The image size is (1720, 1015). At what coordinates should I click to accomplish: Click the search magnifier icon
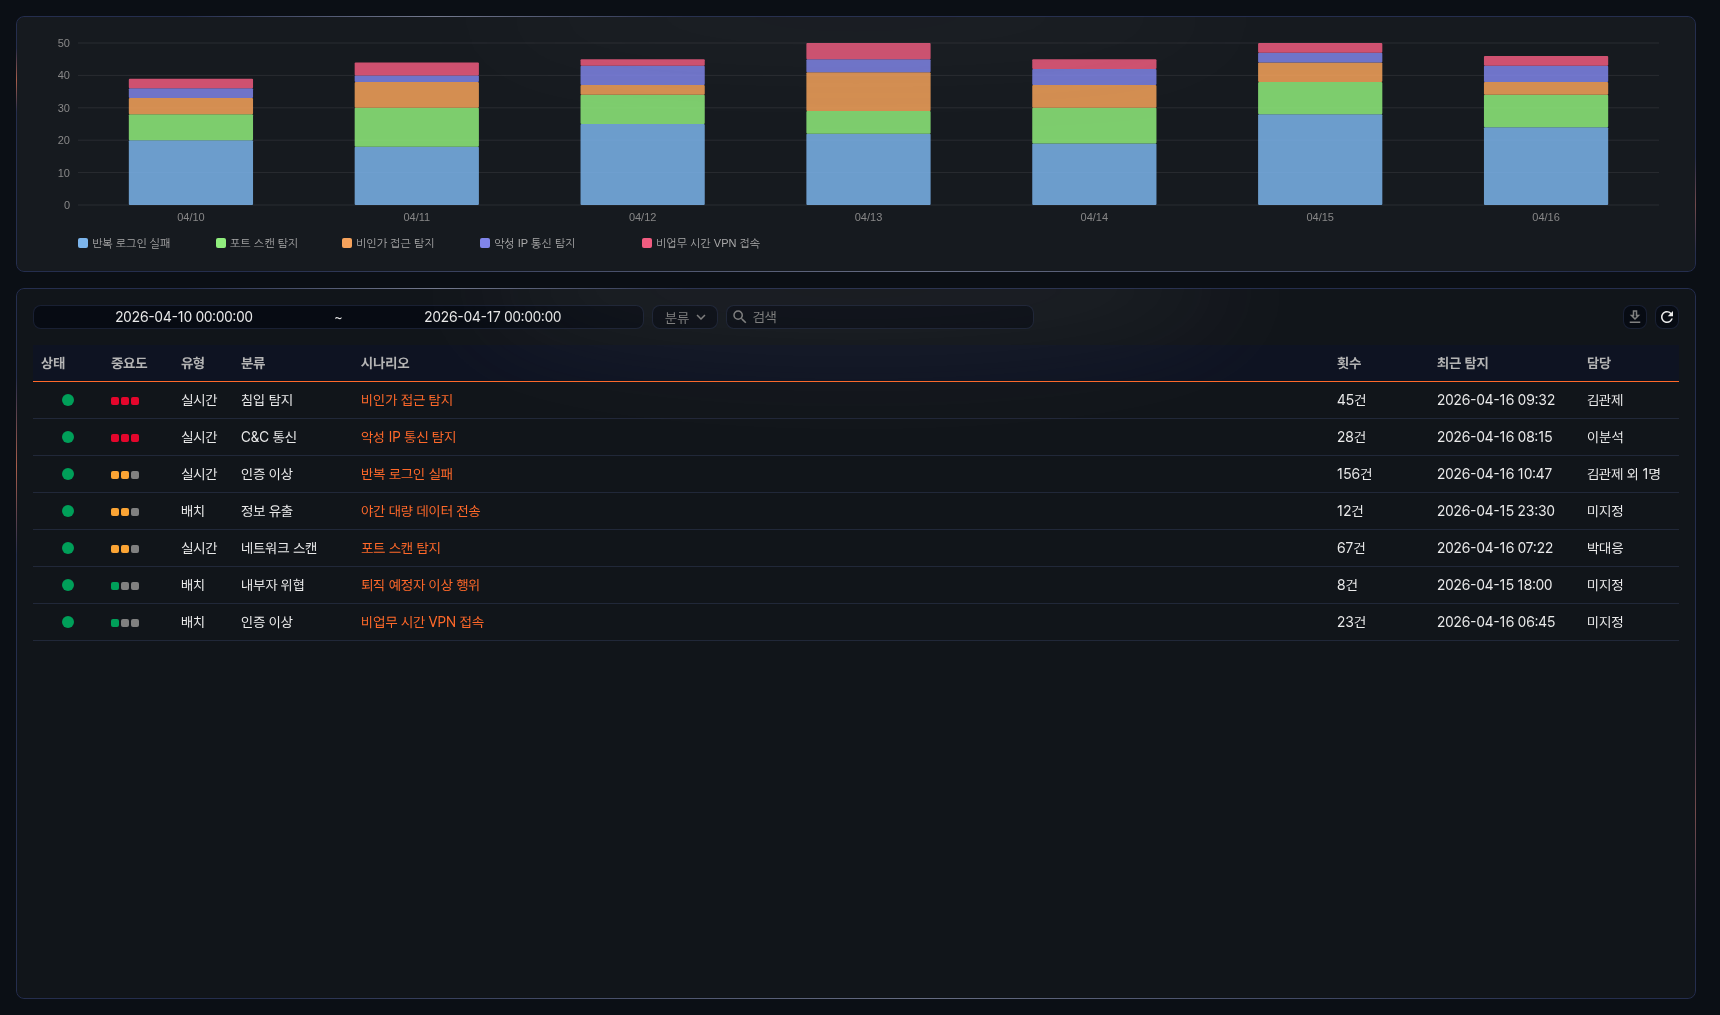(740, 317)
